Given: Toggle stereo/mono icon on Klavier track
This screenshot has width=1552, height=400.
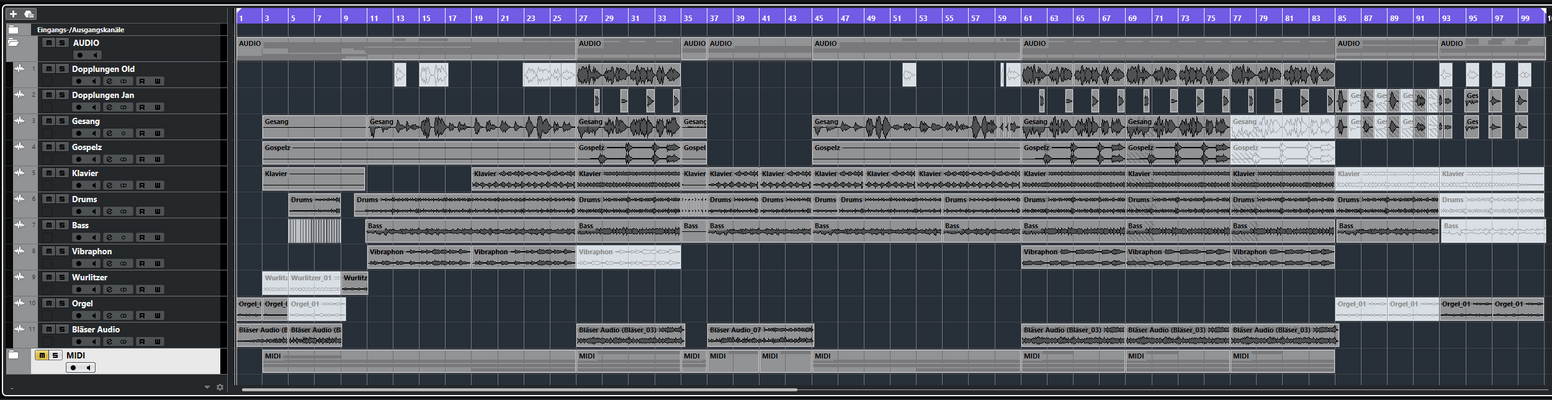Looking at the screenshot, I should pyautogui.click(x=123, y=185).
